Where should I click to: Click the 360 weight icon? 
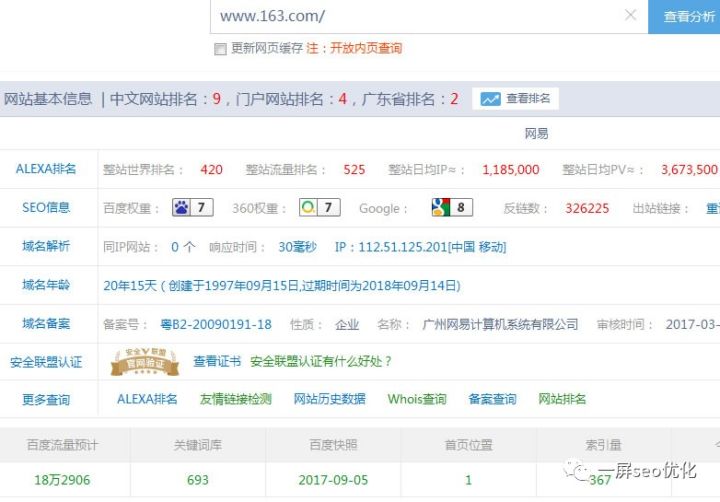(308, 208)
